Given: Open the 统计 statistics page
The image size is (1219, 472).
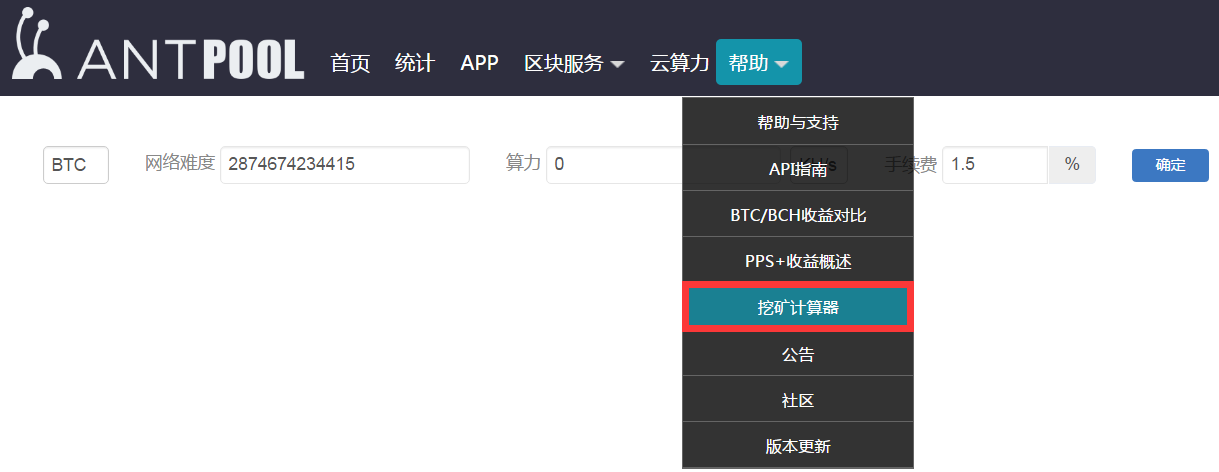Looking at the screenshot, I should pos(414,63).
